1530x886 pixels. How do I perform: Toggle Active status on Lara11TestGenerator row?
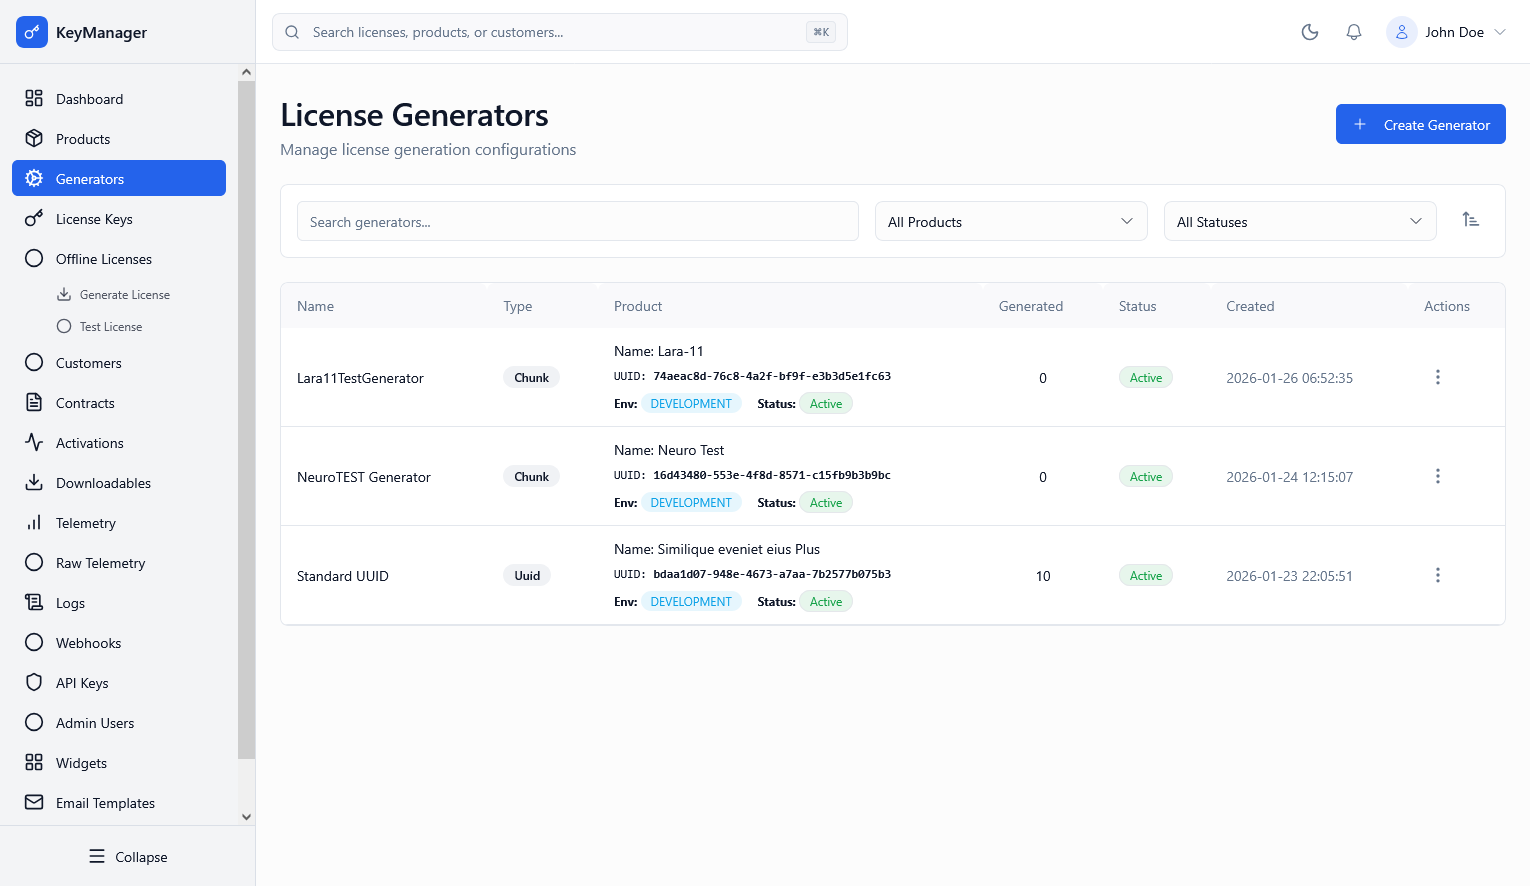coord(1145,377)
